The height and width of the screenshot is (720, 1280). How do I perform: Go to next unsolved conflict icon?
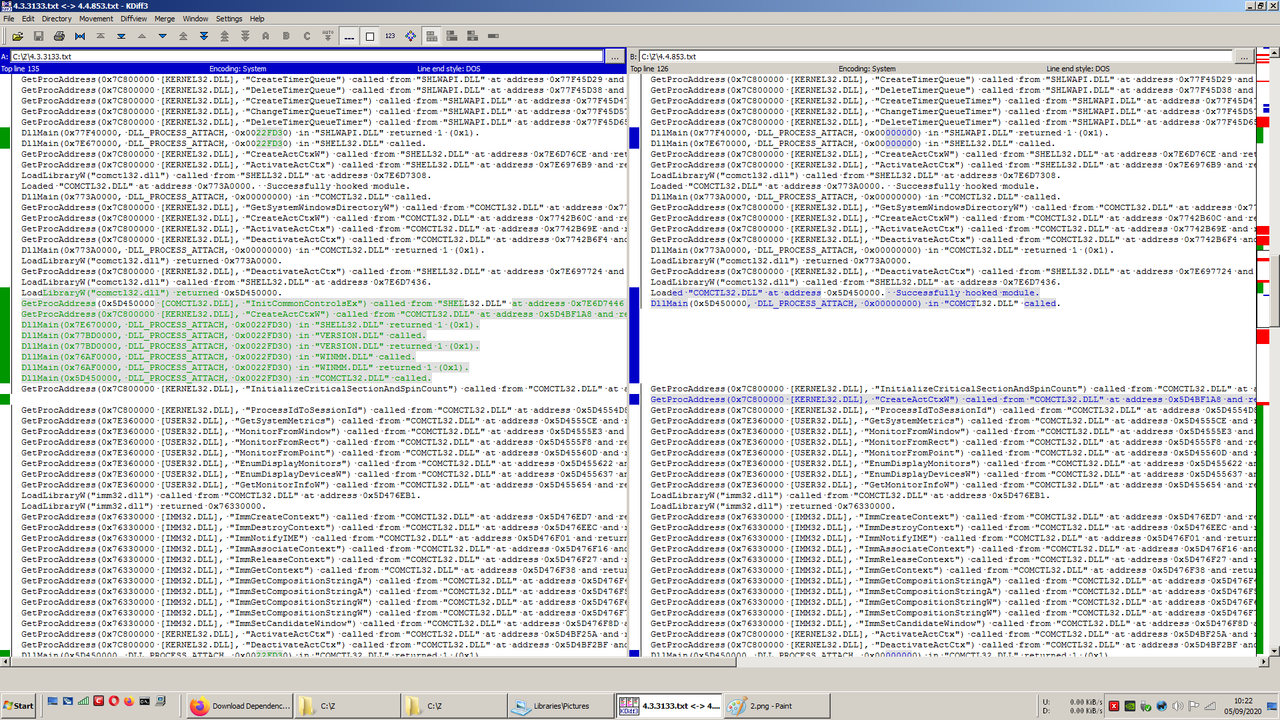click(x=245, y=36)
